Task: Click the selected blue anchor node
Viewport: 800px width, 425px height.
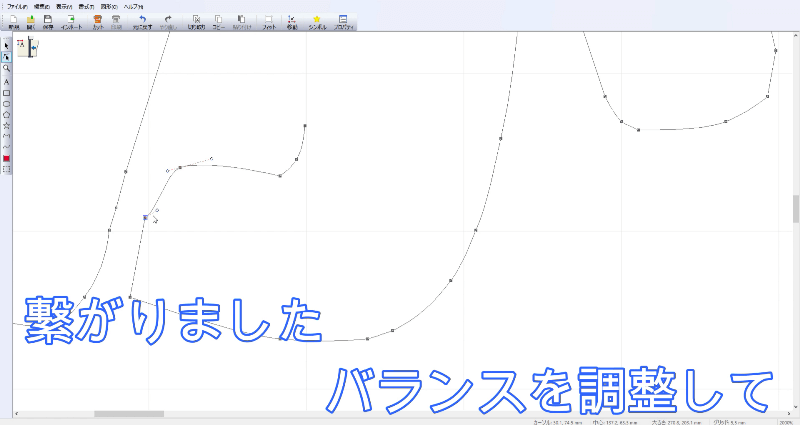Action: (x=145, y=217)
